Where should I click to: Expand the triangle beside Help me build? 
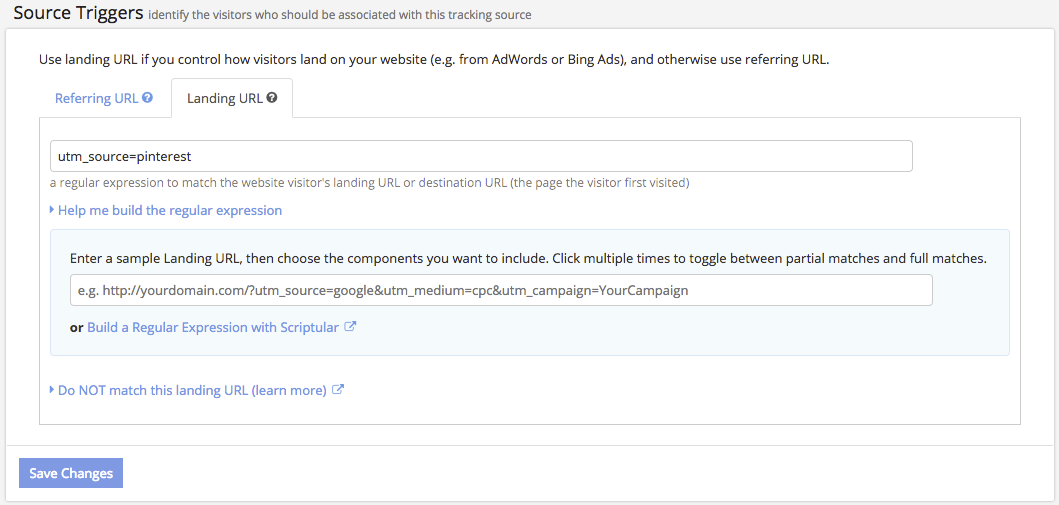pyautogui.click(x=52, y=210)
